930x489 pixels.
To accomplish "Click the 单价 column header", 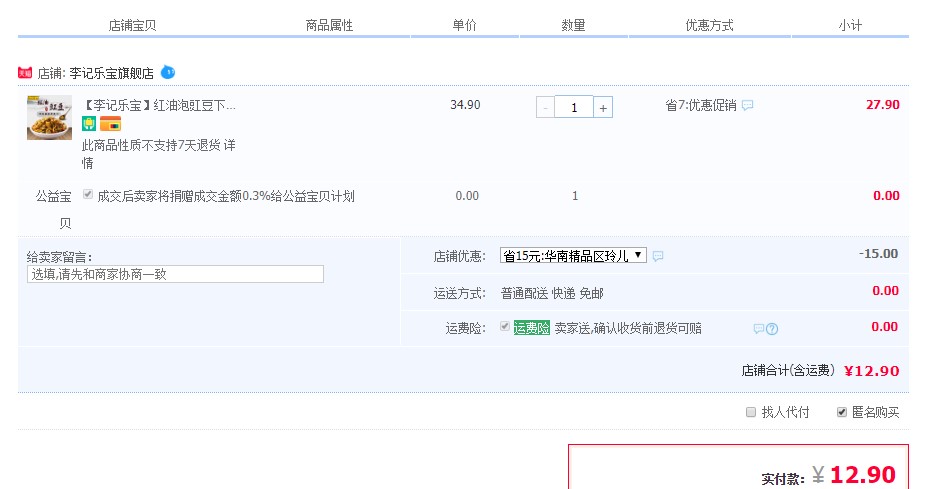I will [x=464, y=26].
